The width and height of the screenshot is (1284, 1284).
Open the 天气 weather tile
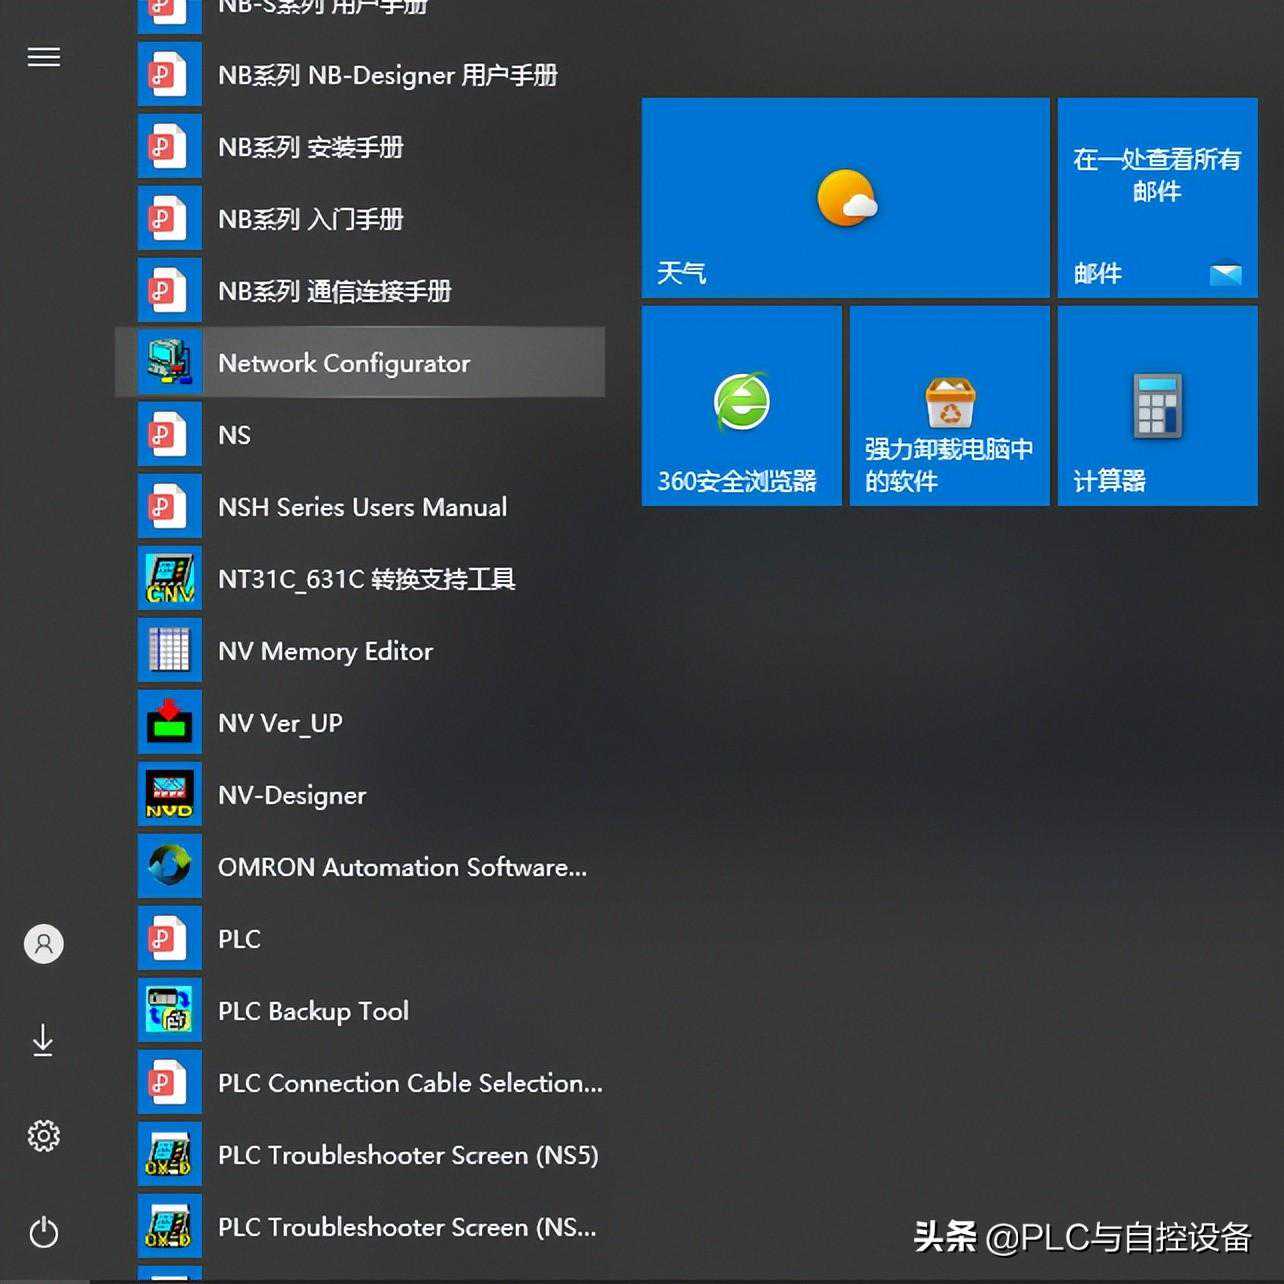pos(845,198)
